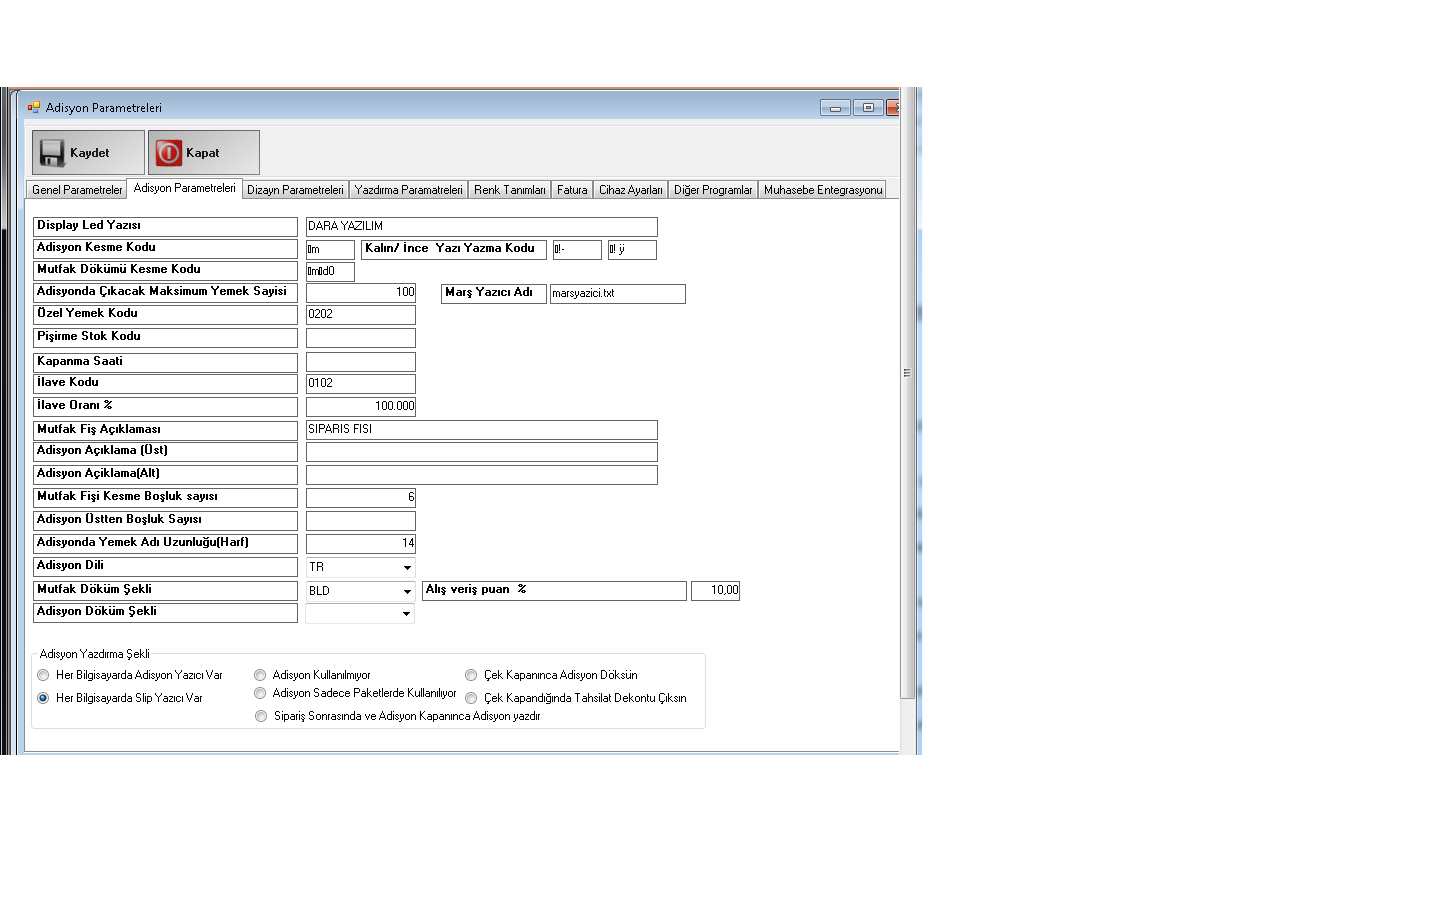Select Her Bilgisayarda Adisyon Yazıcı Var option
Image resolution: width=1440 pixels, height=900 pixels.
[x=43, y=675]
